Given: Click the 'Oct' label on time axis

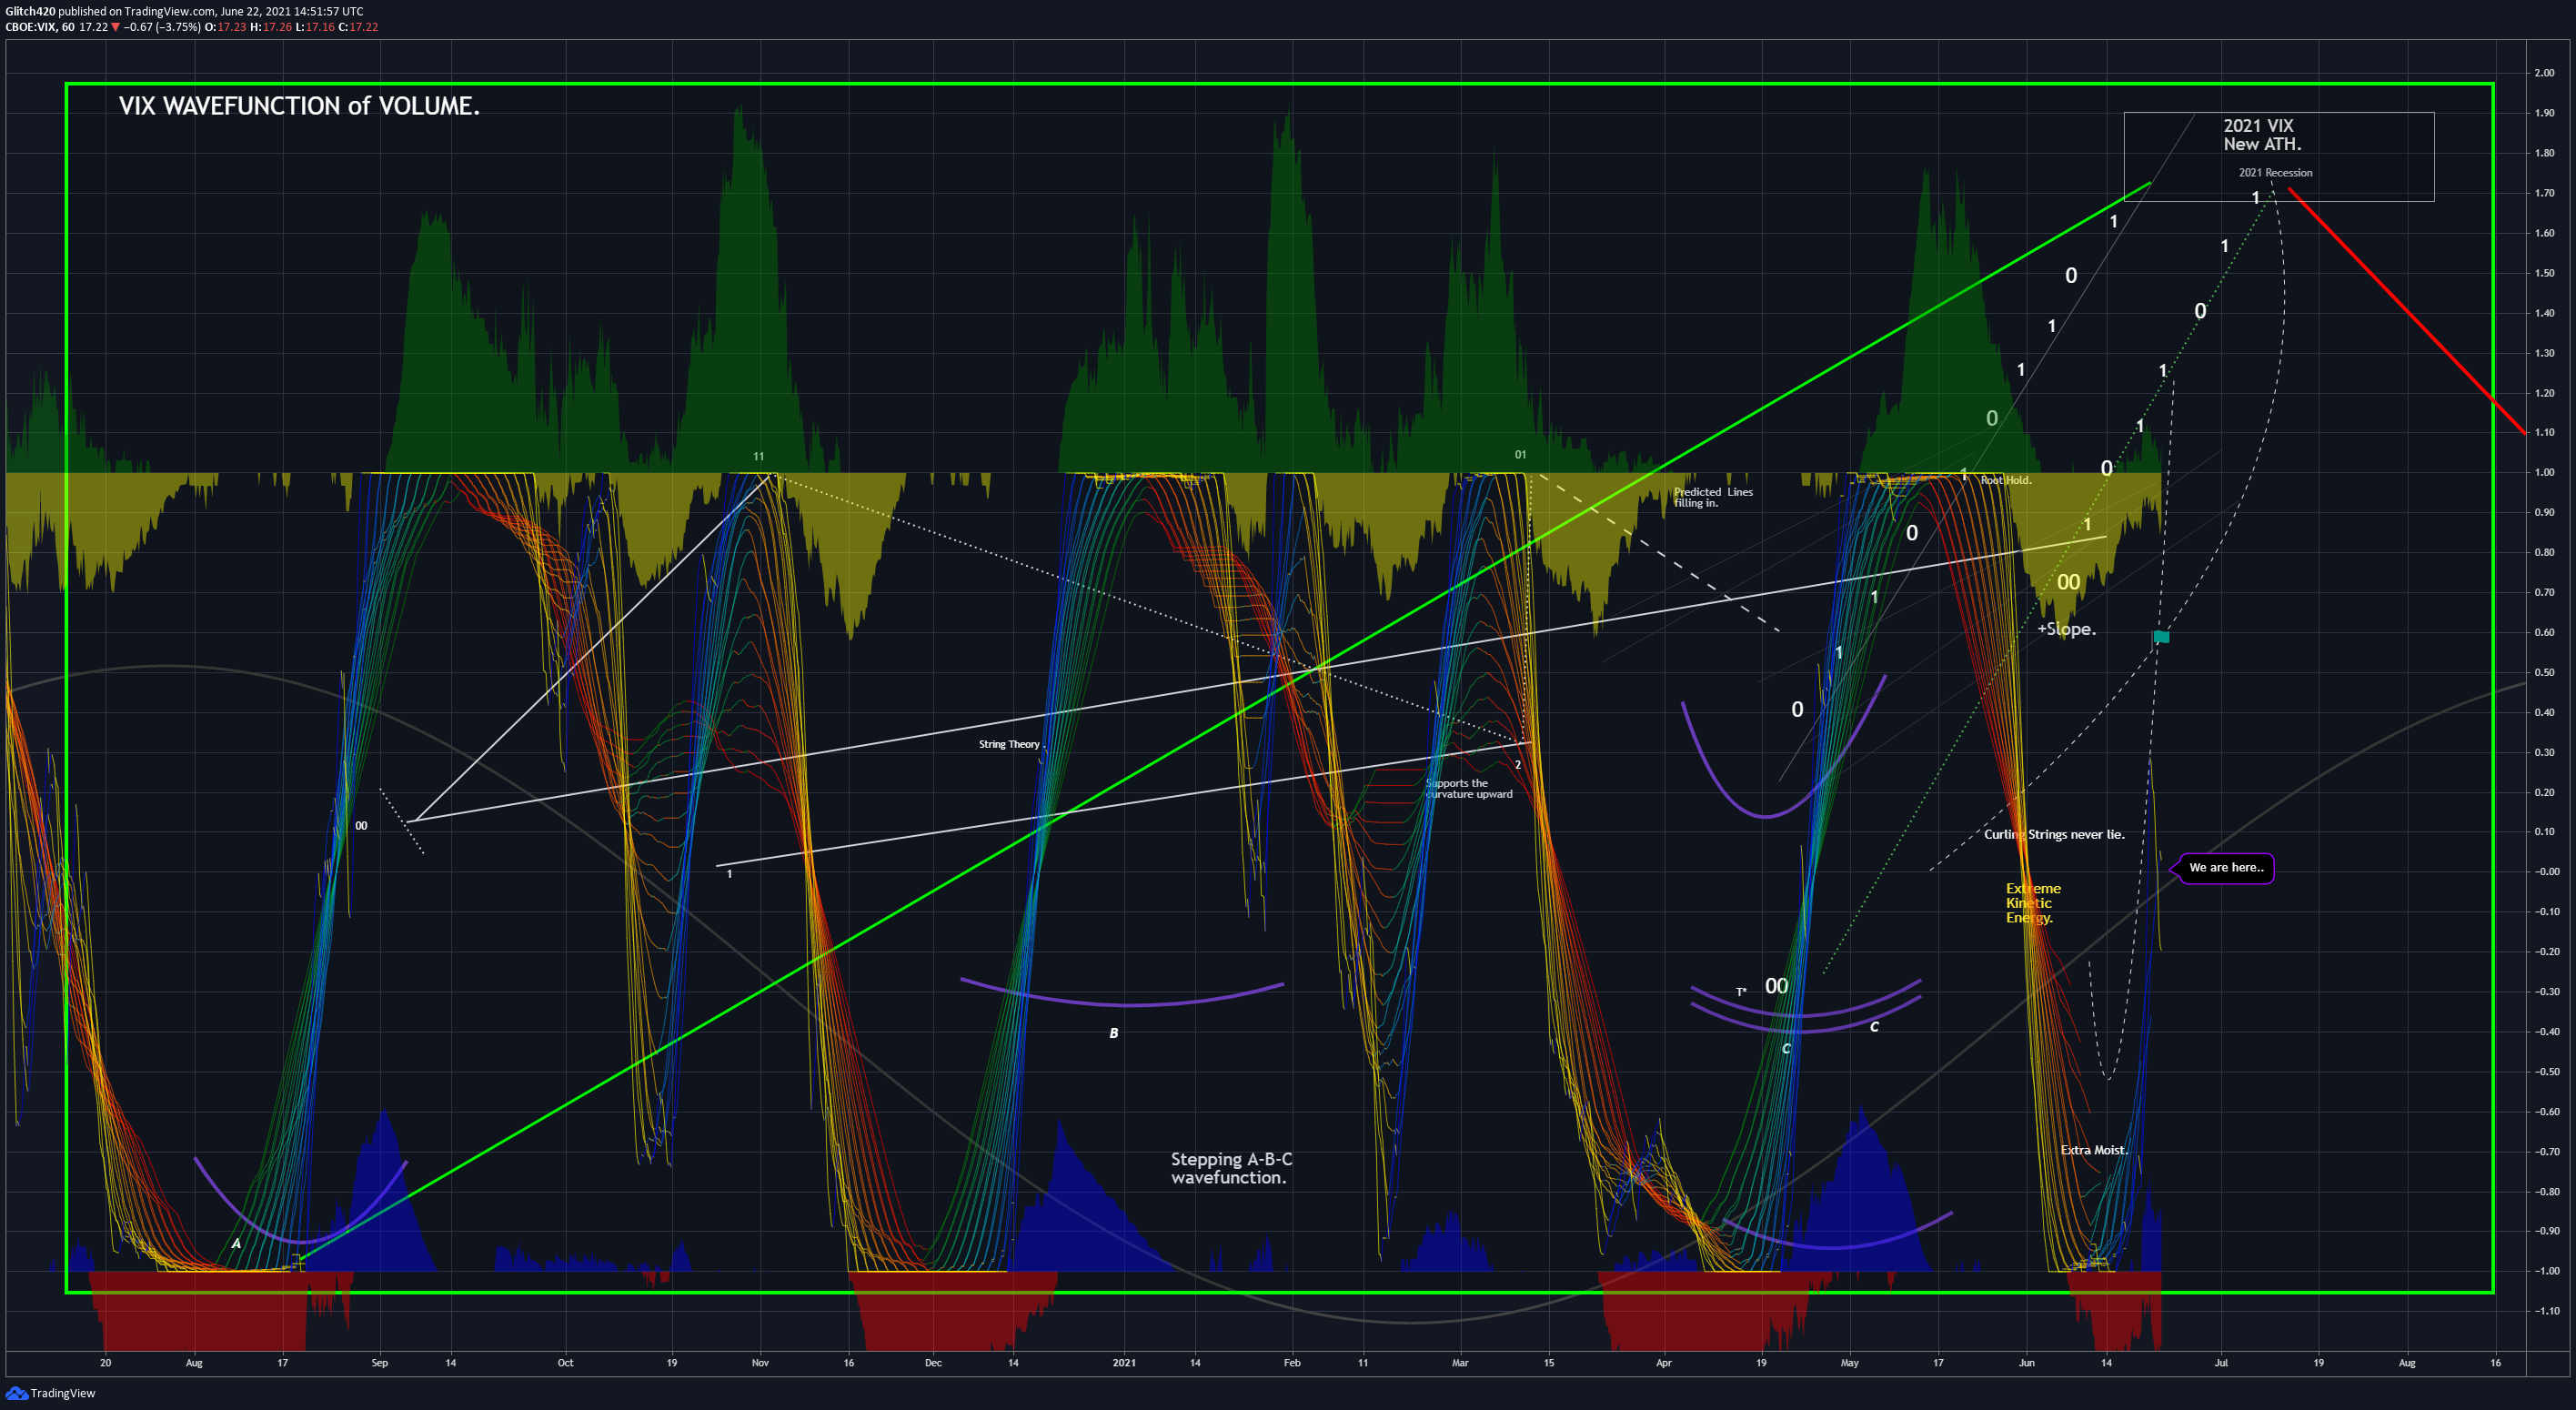Looking at the screenshot, I should [x=565, y=1363].
